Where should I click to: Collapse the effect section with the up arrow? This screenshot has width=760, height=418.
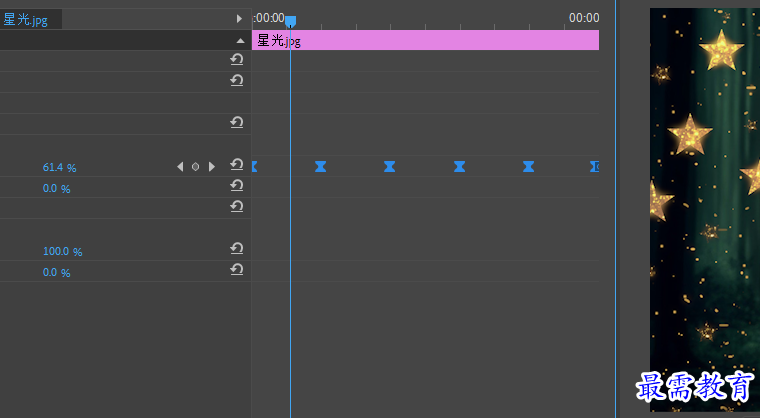(x=240, y=41)
